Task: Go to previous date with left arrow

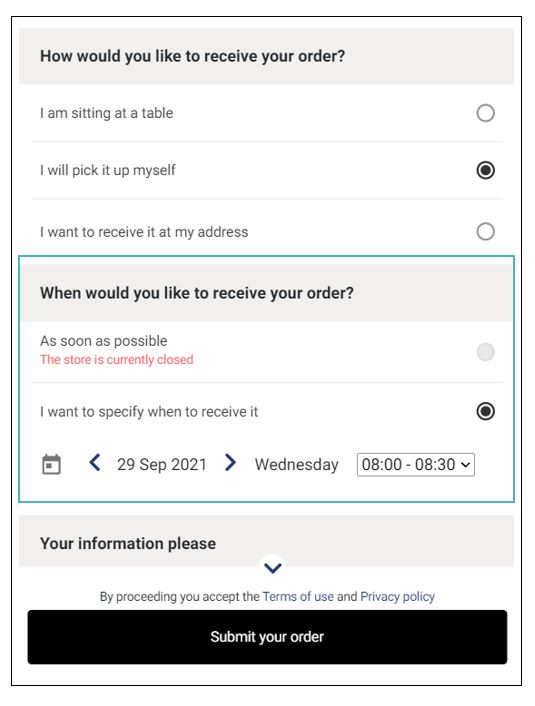Action: click(95, 462)
